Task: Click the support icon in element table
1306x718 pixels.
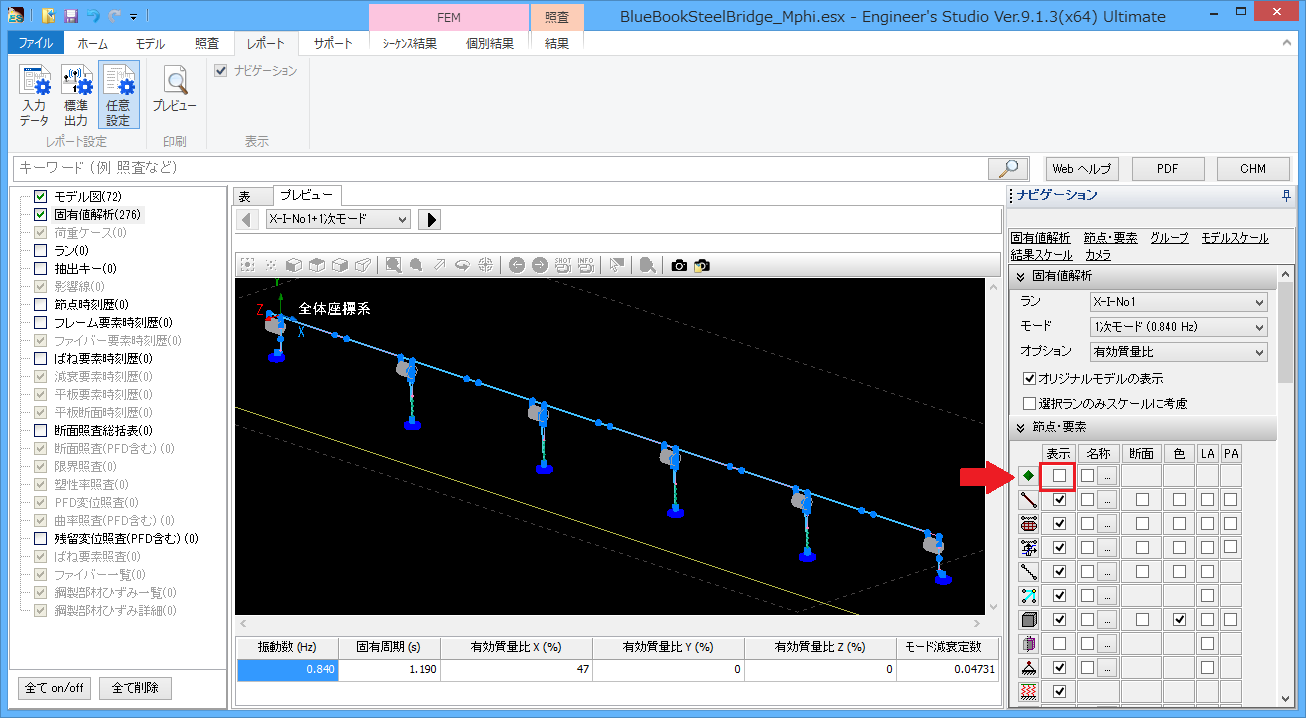Action: (1027, 667)
